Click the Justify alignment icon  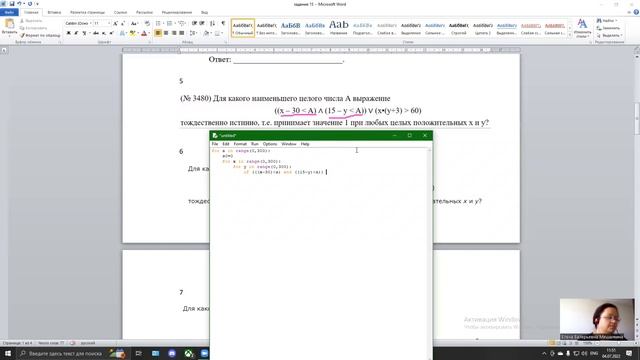click(x=182, y=33)
